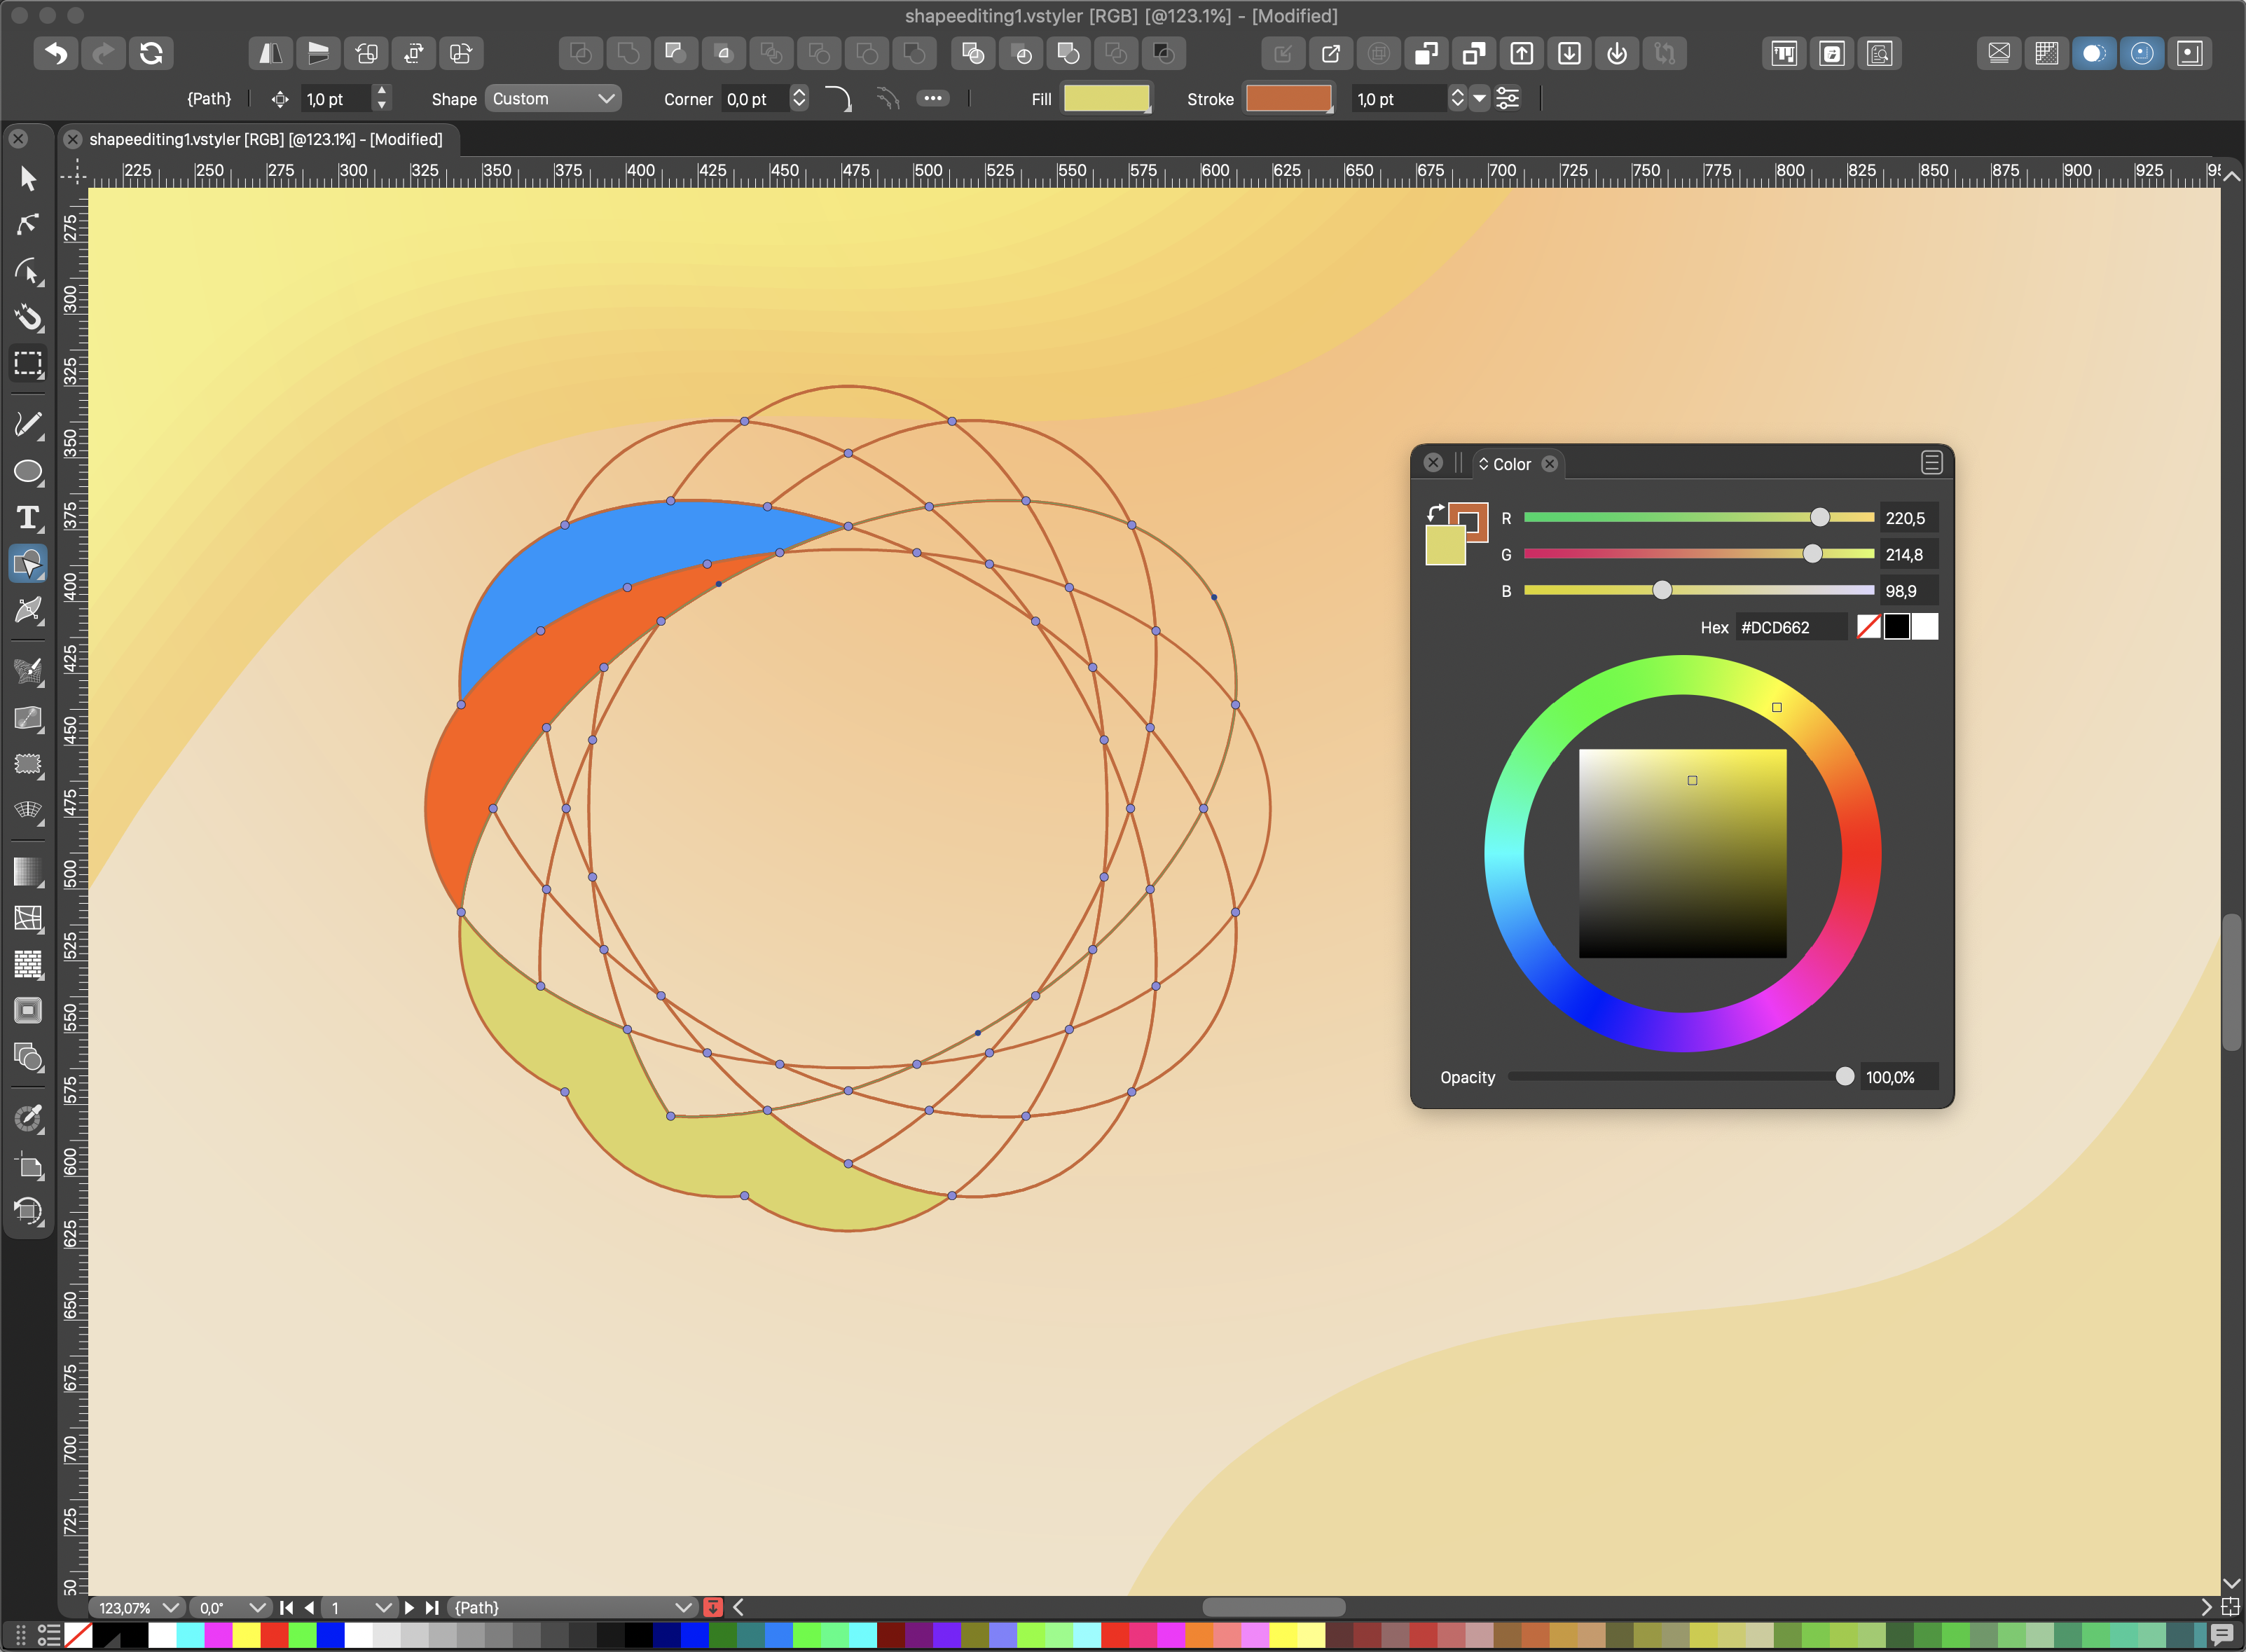Select the Node editing tool
Screen dimensions: 2246x1652
pos(28,224)
